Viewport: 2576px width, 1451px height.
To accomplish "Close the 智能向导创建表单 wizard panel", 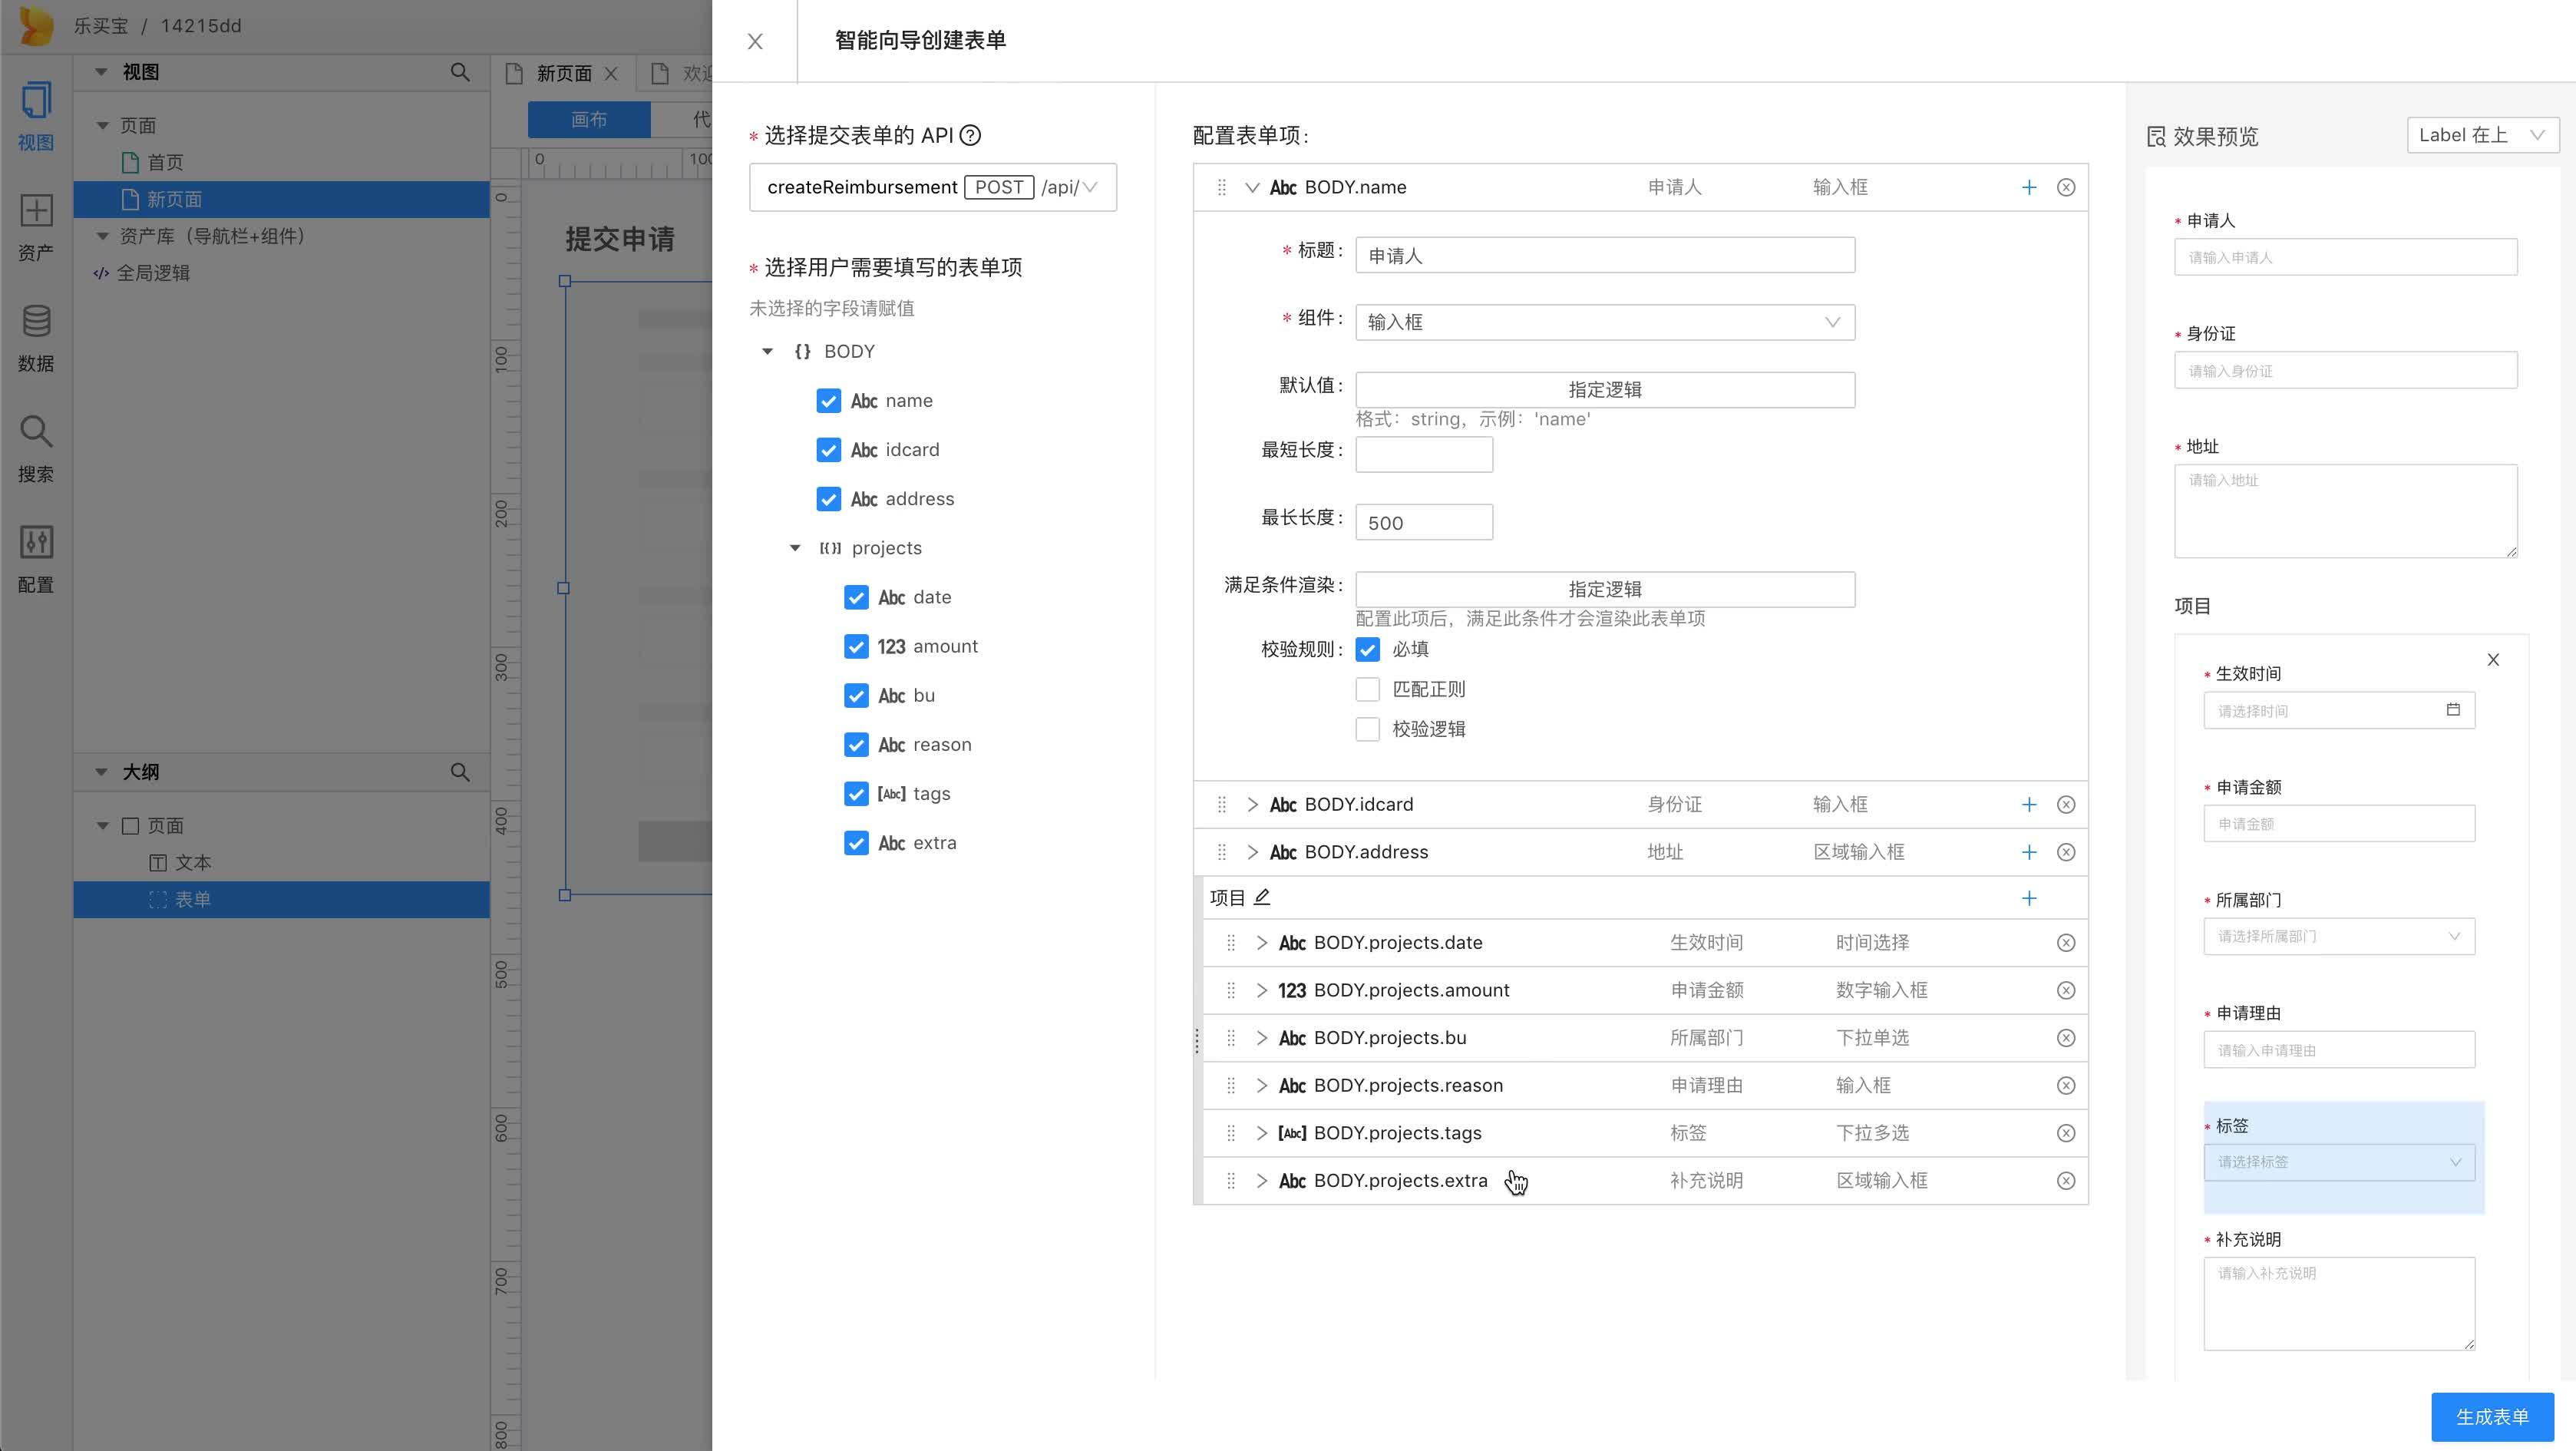I will pos(755,41).
